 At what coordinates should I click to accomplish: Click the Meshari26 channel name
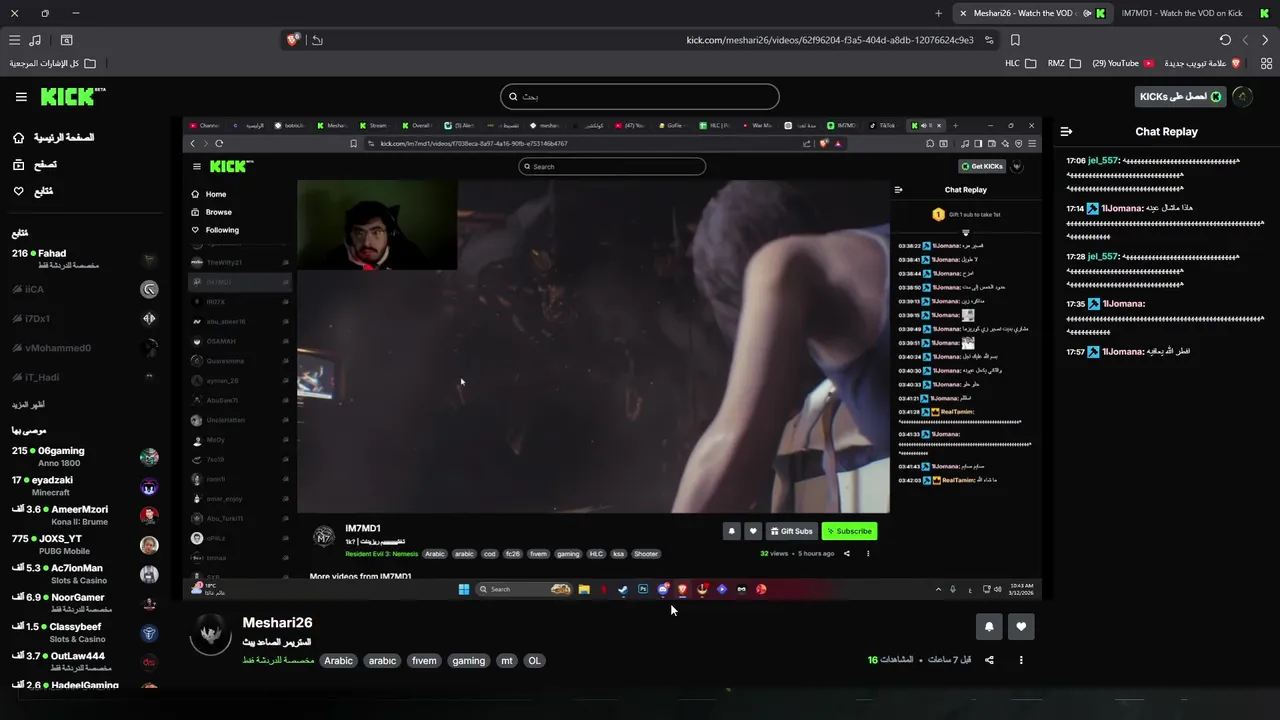click(277, 623)
